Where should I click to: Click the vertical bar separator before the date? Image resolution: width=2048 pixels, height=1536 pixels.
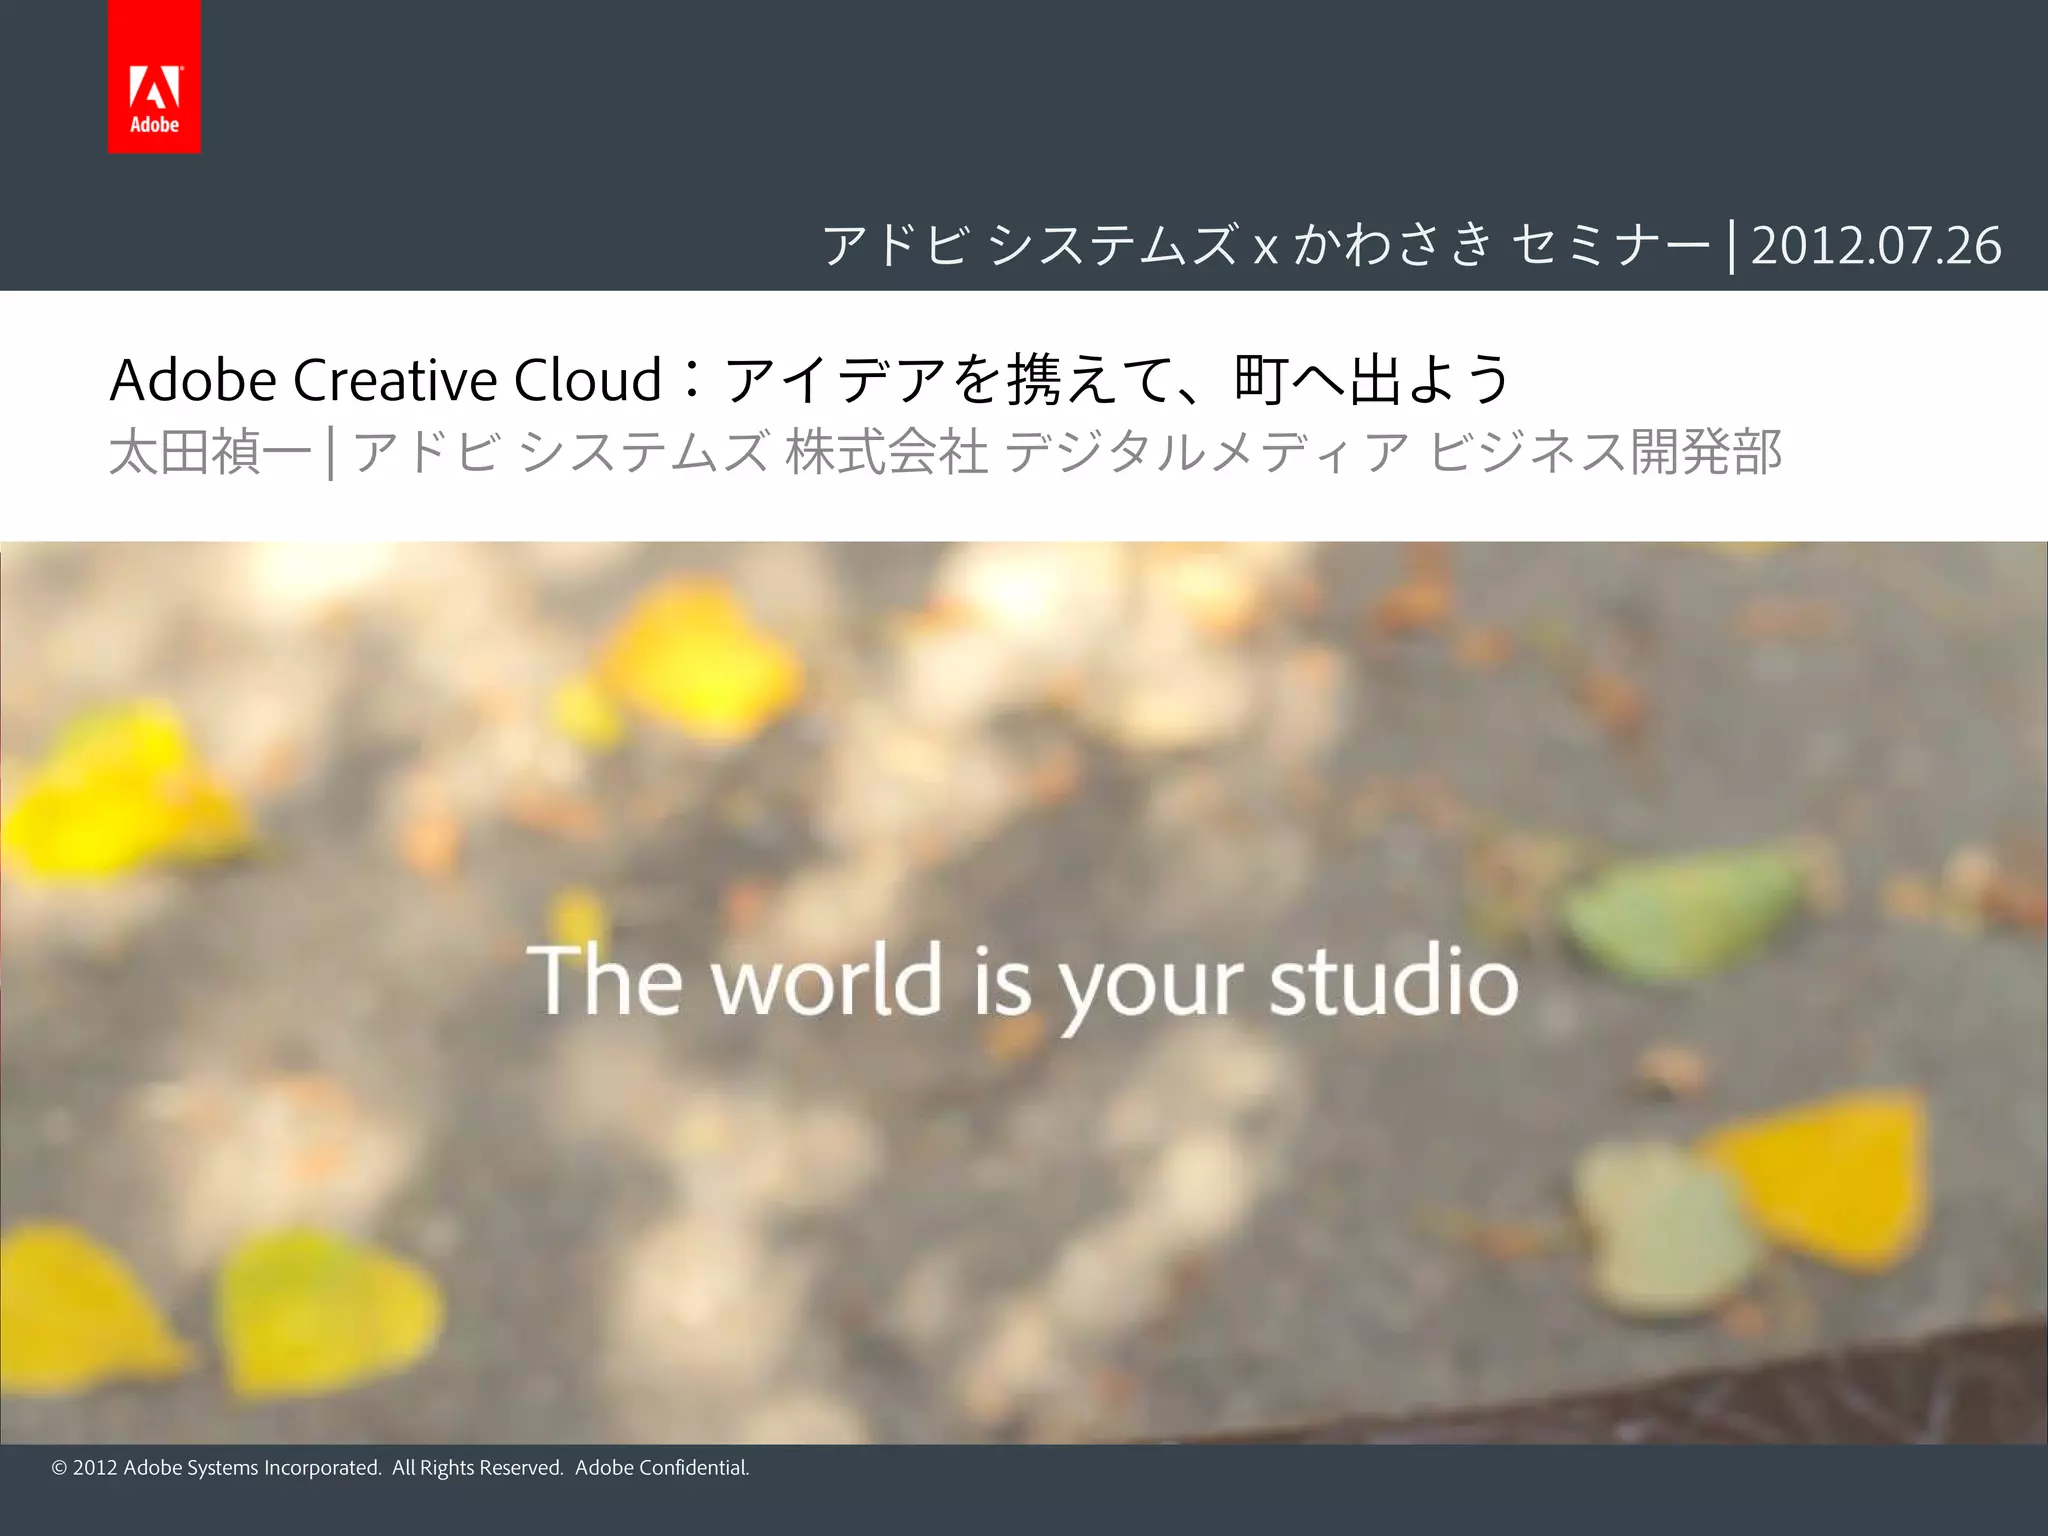(x=1732, y=245)
